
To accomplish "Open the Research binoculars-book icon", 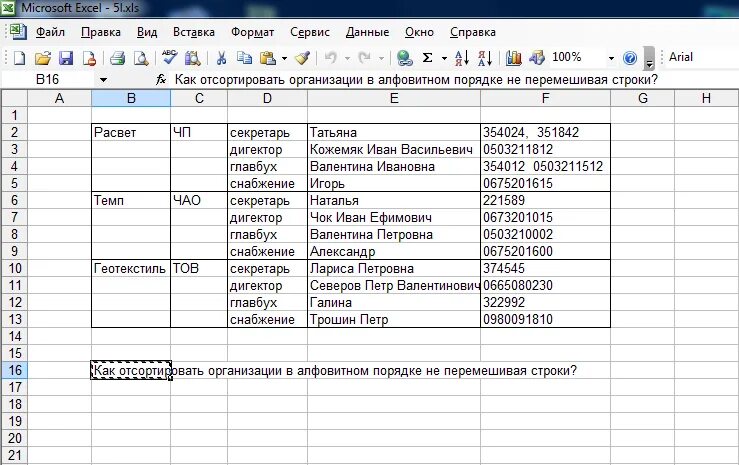I will 192,58.
